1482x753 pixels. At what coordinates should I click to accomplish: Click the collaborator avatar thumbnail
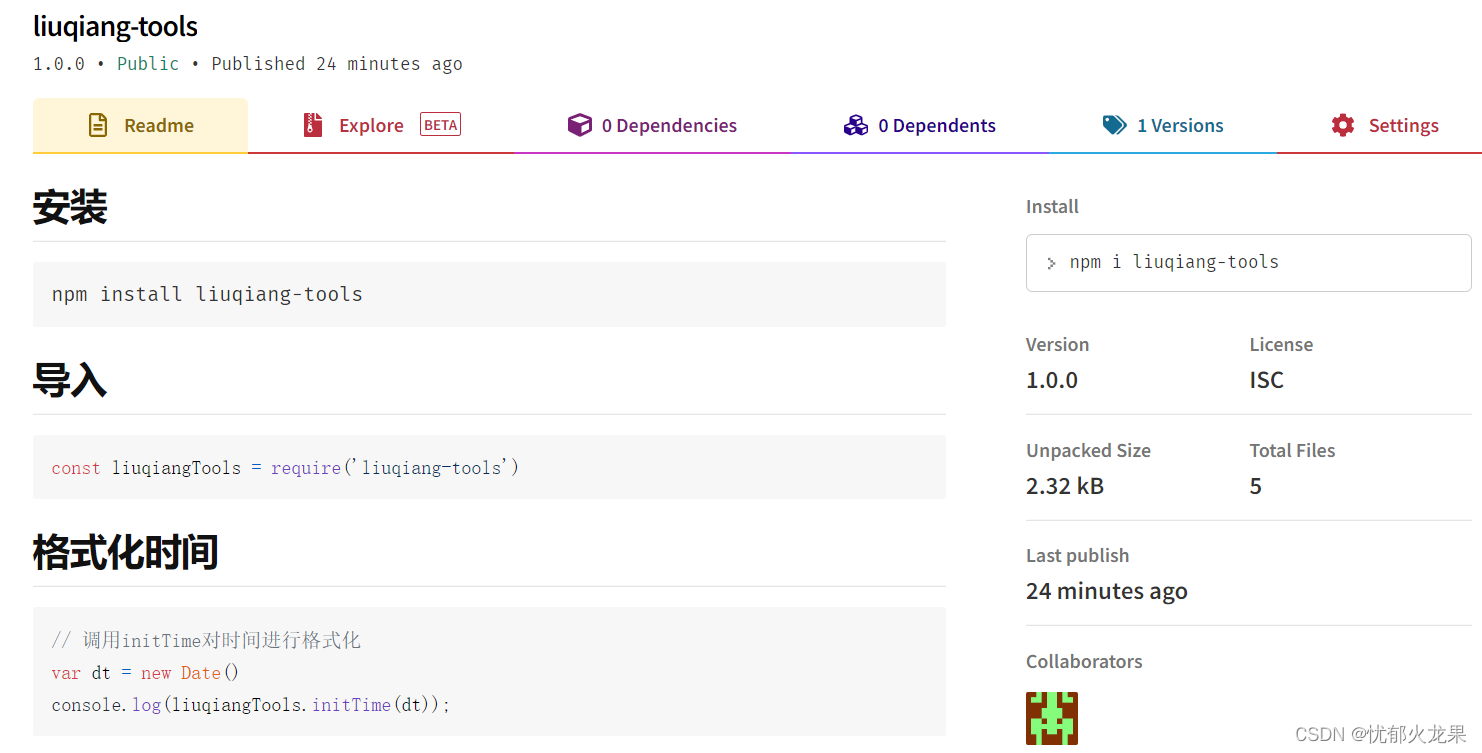[x=1052, y=718]
